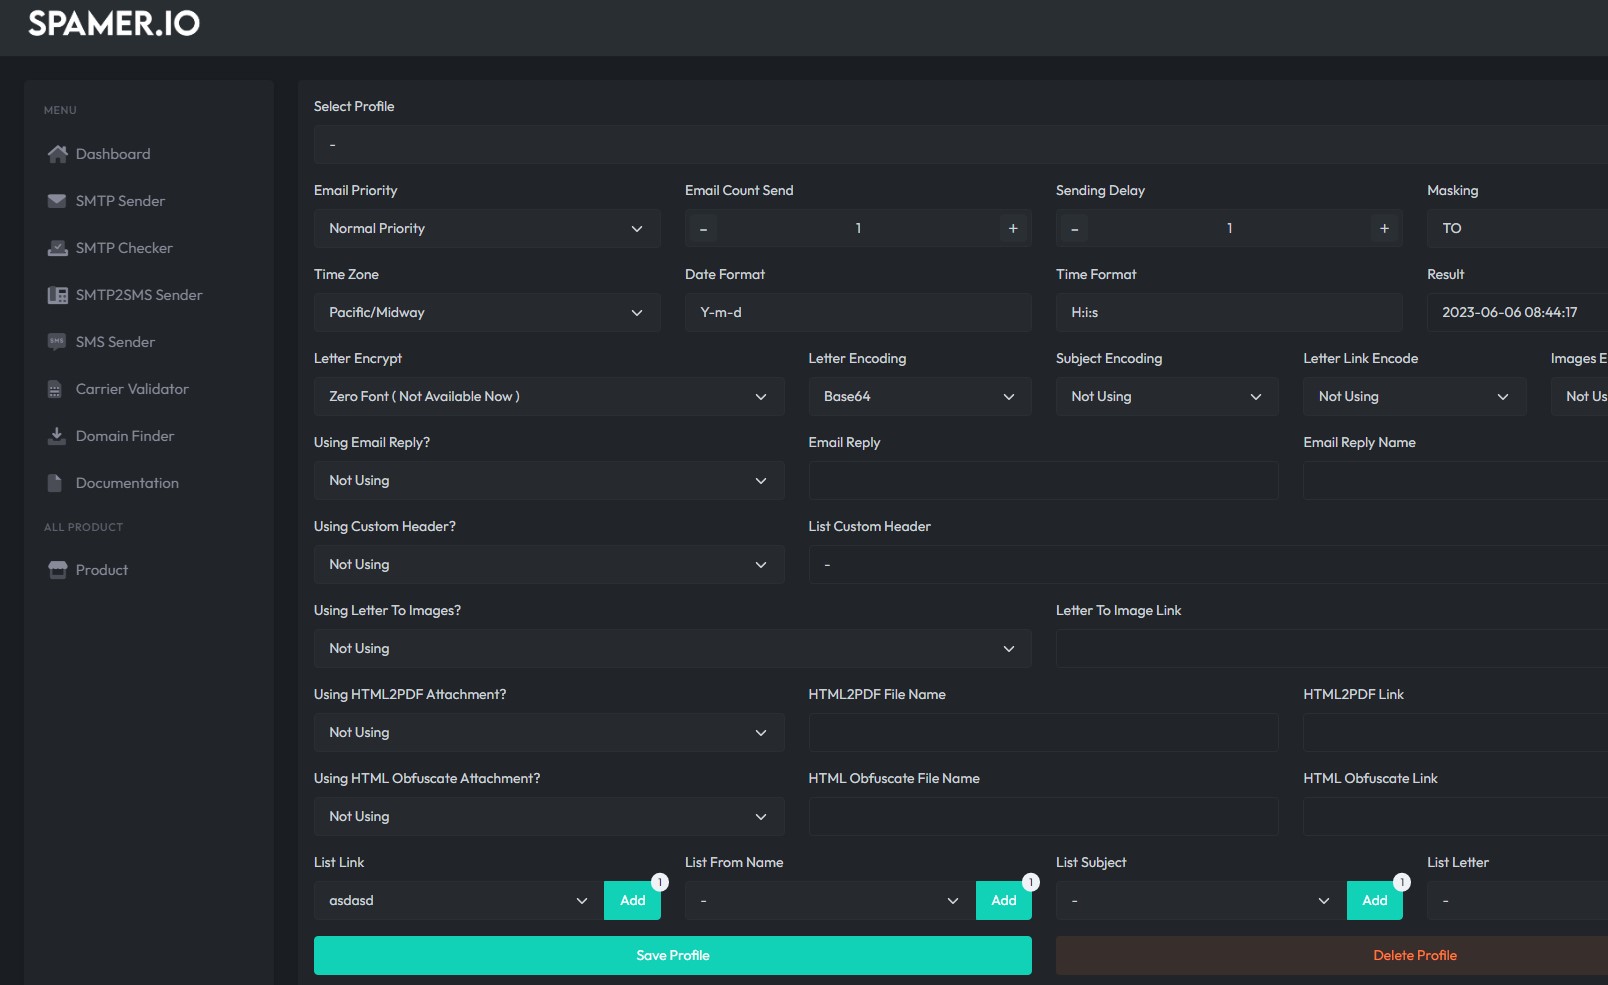1608x985 pixels.
Task: Click the Product store icon
Action: click(x=57, y=570)
